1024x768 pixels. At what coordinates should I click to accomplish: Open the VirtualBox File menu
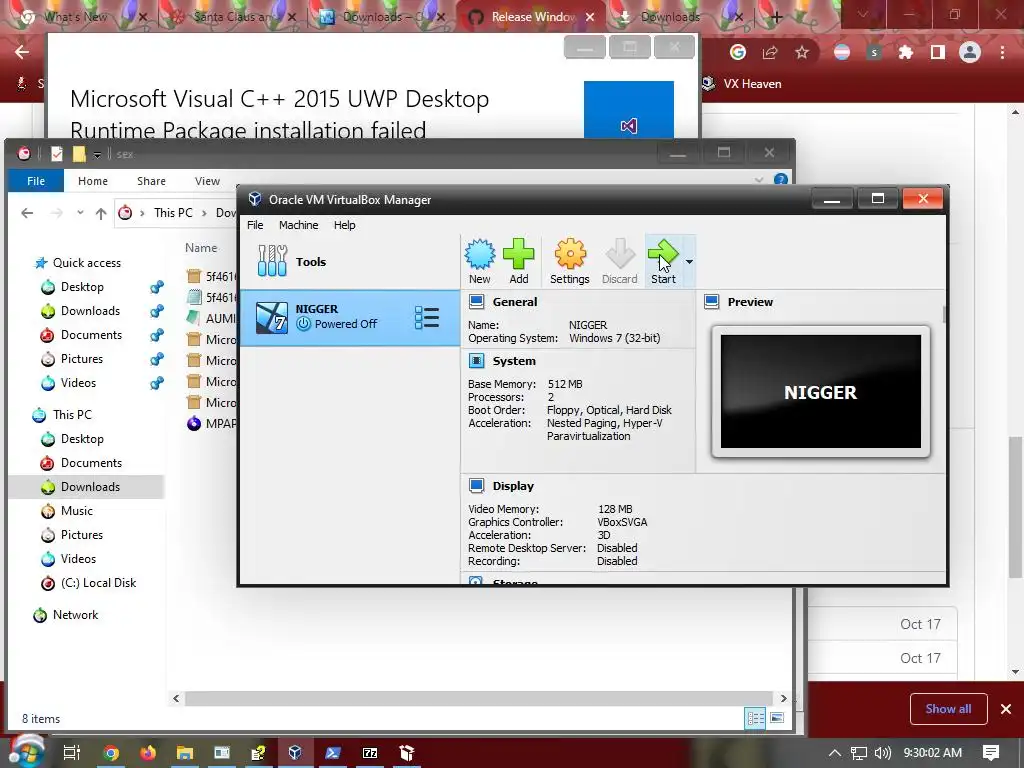pyautogui.click(x=255, y=225)
